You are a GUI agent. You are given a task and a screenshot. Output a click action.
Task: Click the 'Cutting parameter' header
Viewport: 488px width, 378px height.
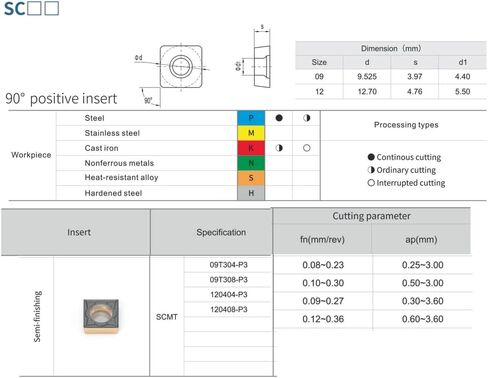point(371,216)
